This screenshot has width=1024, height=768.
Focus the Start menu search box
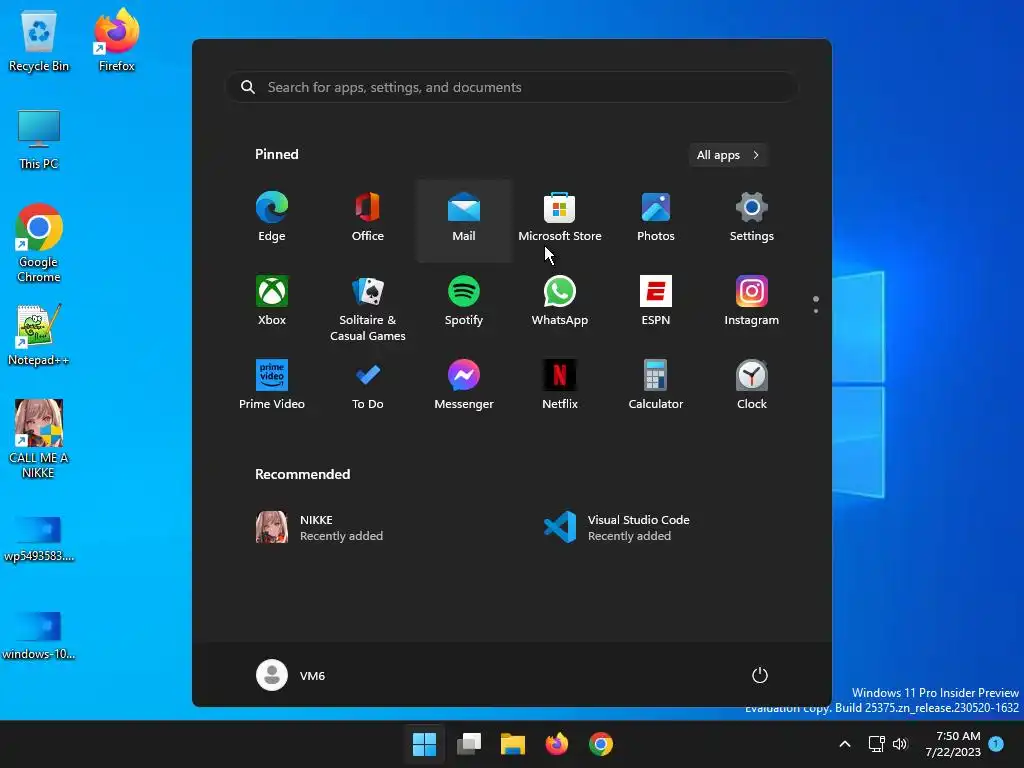coord(512,87)
